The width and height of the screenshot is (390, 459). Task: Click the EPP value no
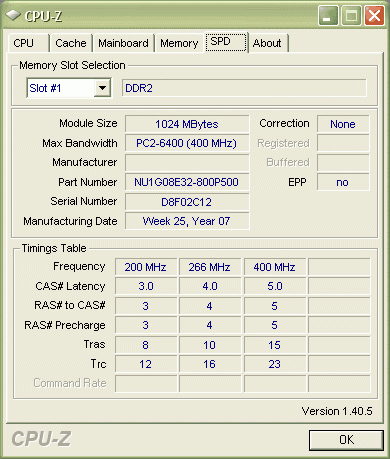[343, 182]
